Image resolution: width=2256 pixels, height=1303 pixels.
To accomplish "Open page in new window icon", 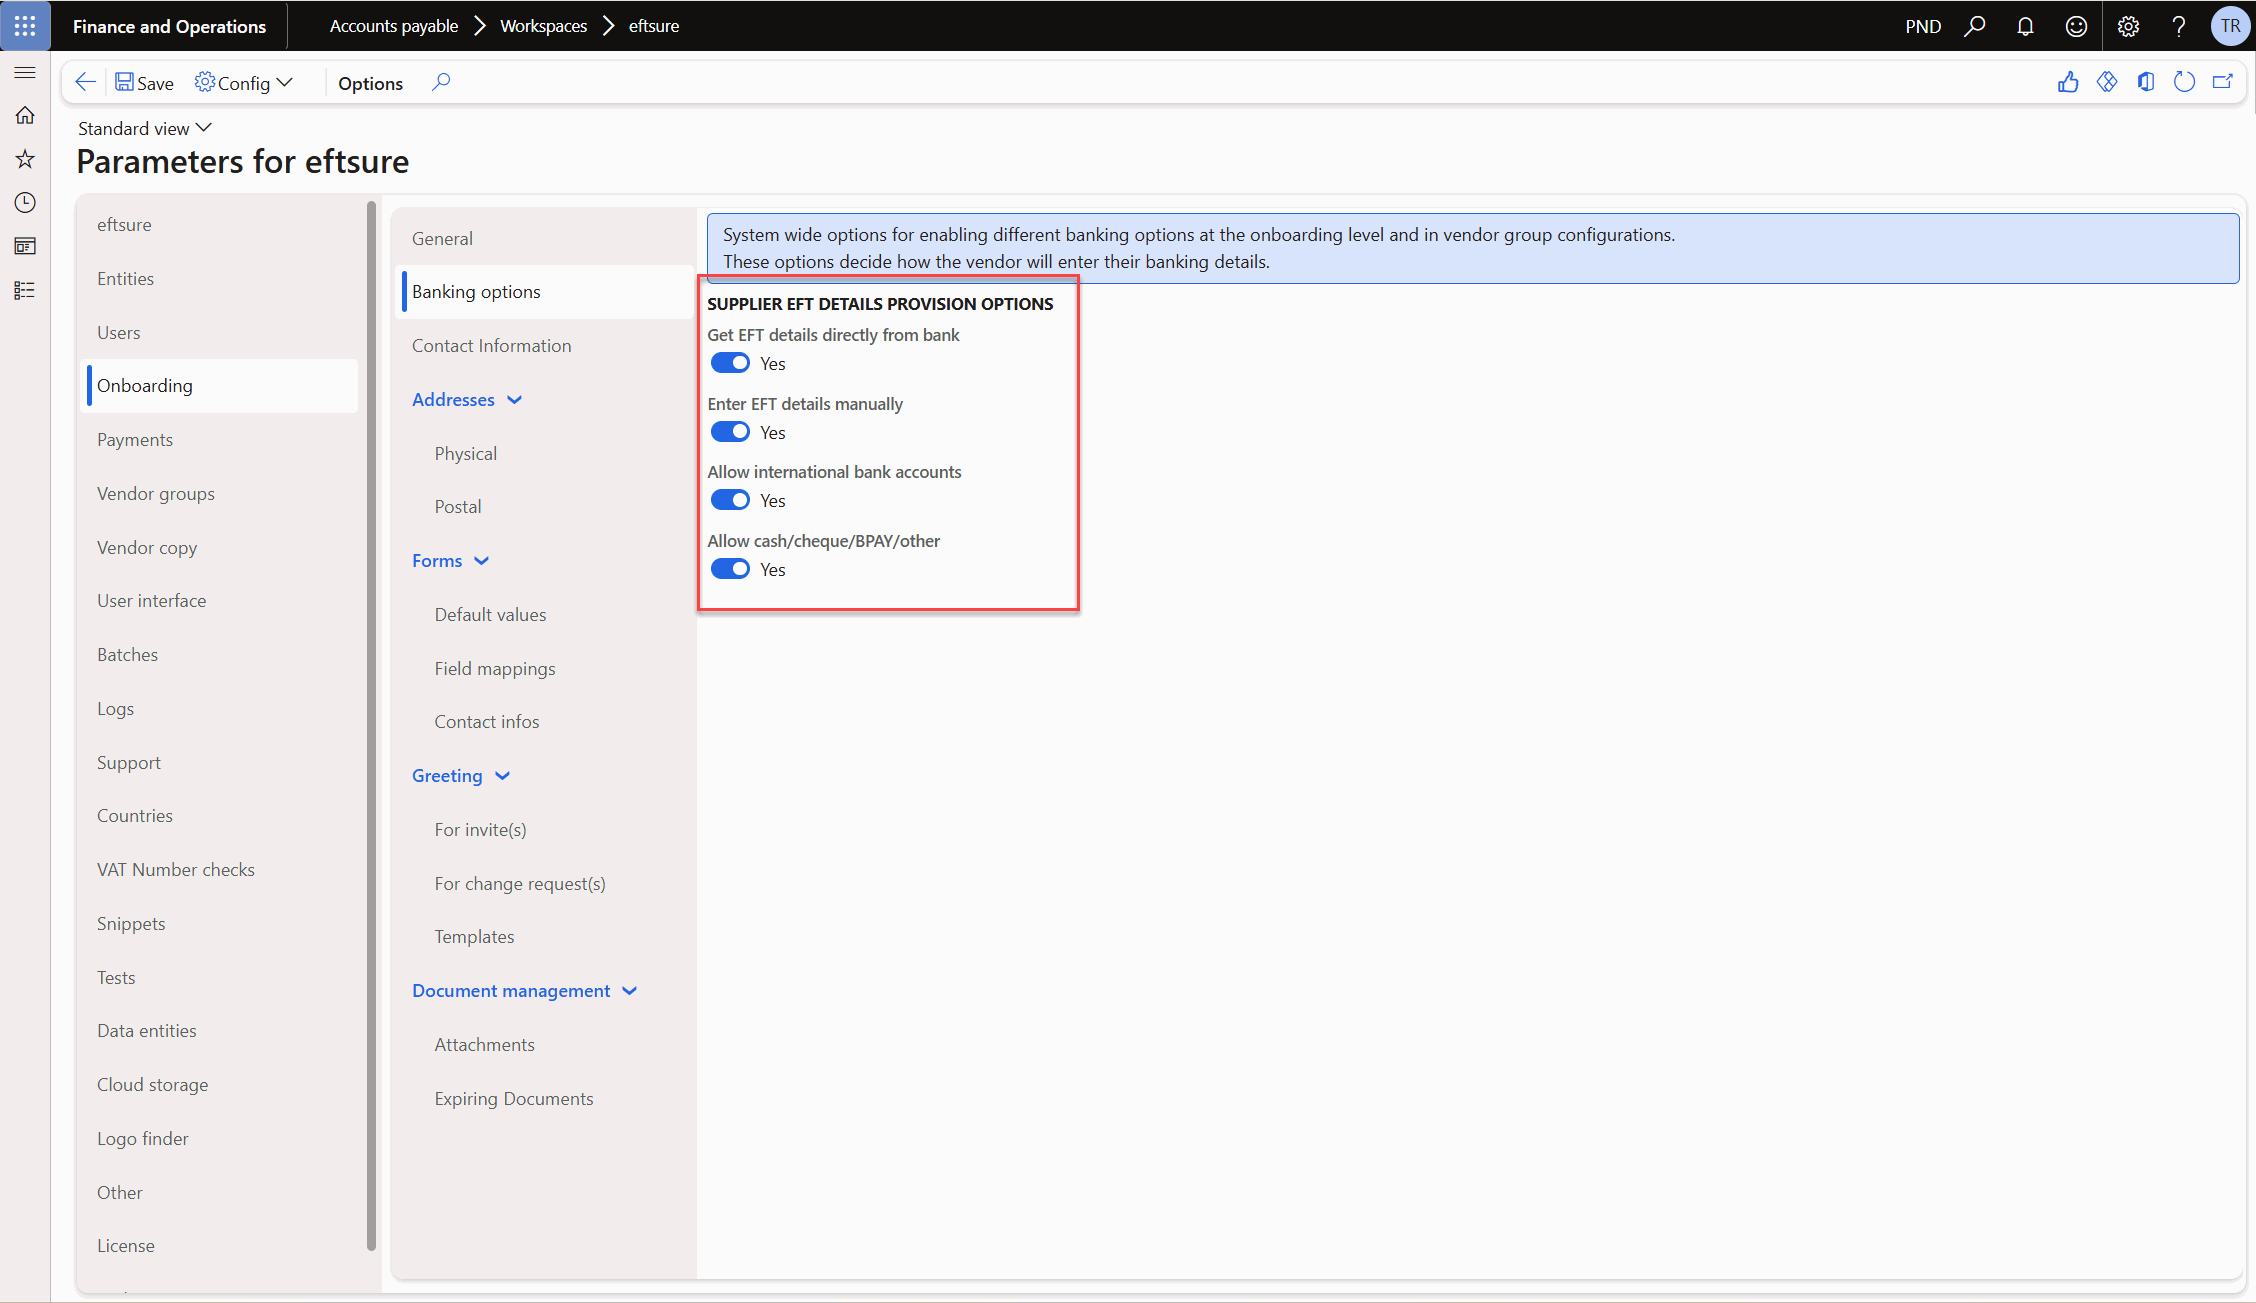I will pos(2223,82).
